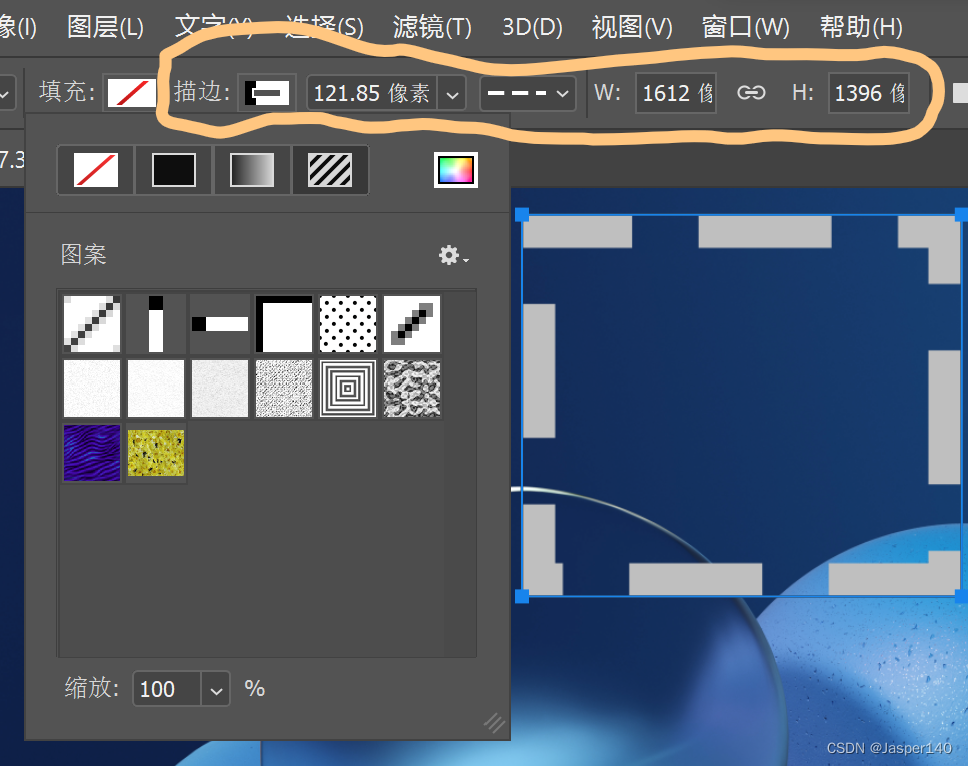Click the fill swatch next to 填充
Screen dimensions: 968x766
tap(131, 93)
